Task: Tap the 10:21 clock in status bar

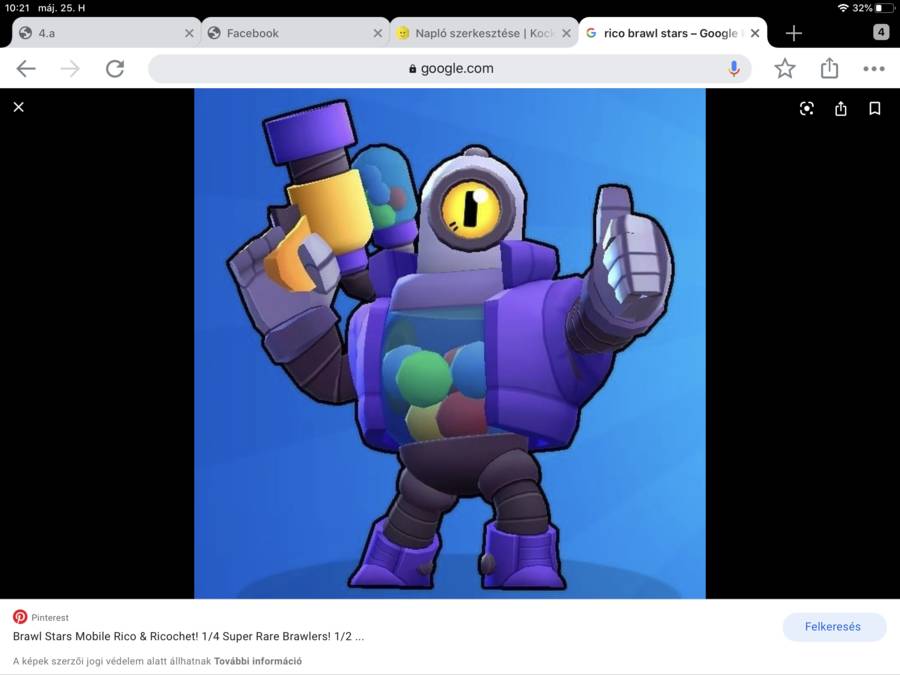Action: click(x=17, y=8)
